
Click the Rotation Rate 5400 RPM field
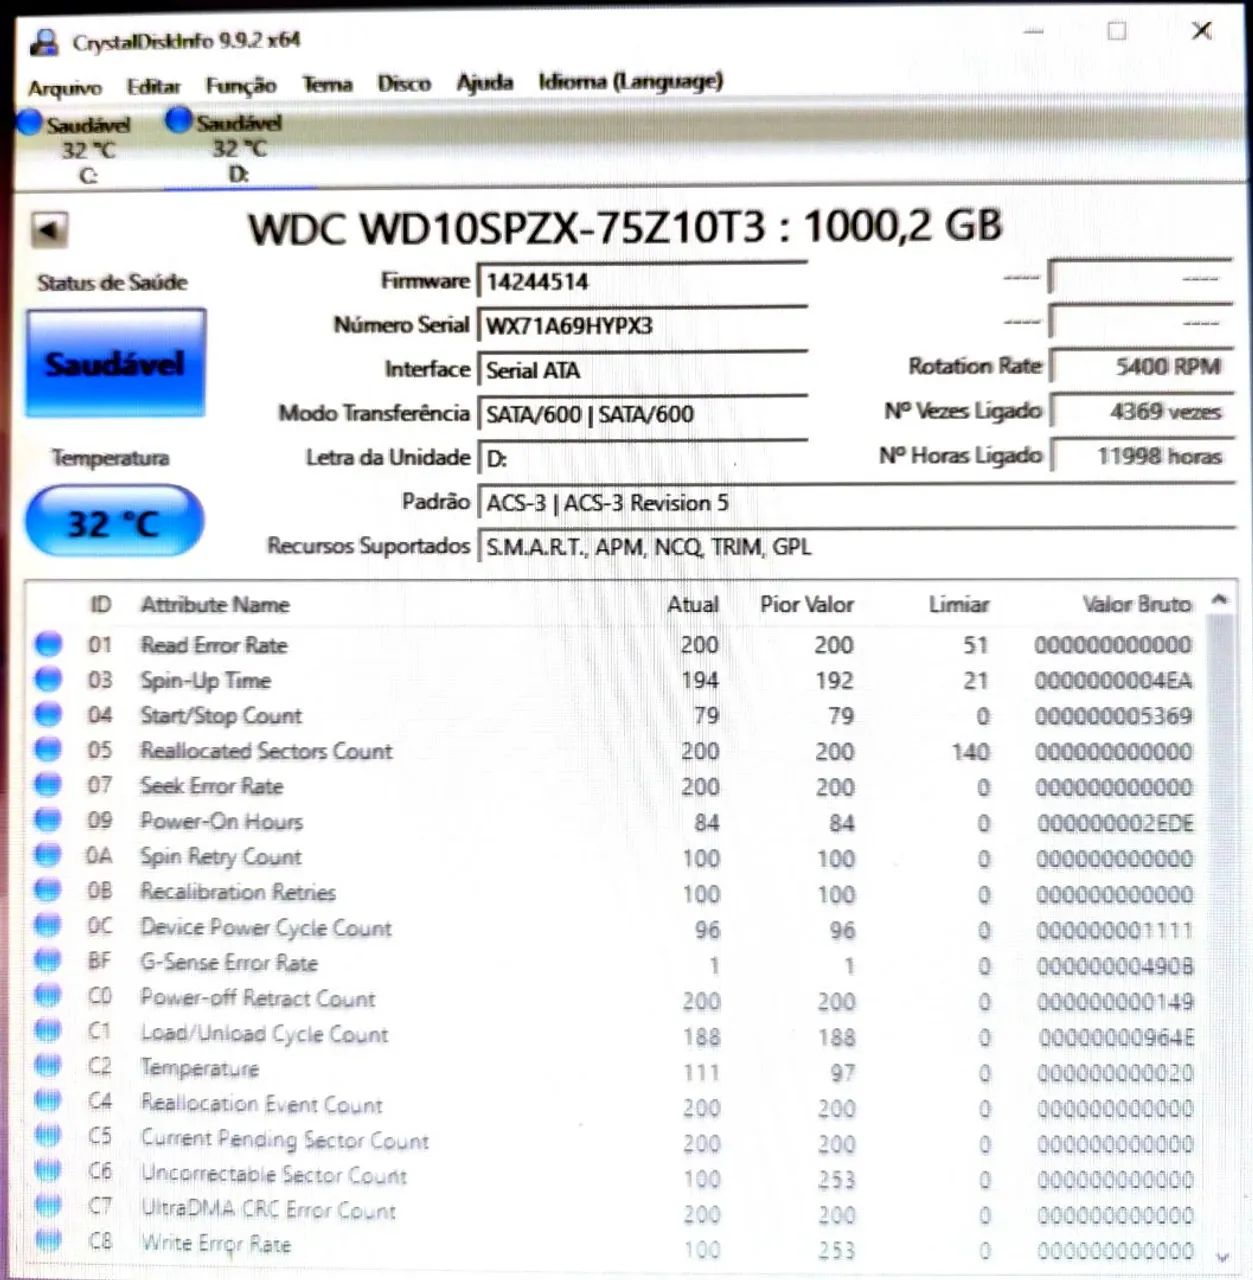1142,366
